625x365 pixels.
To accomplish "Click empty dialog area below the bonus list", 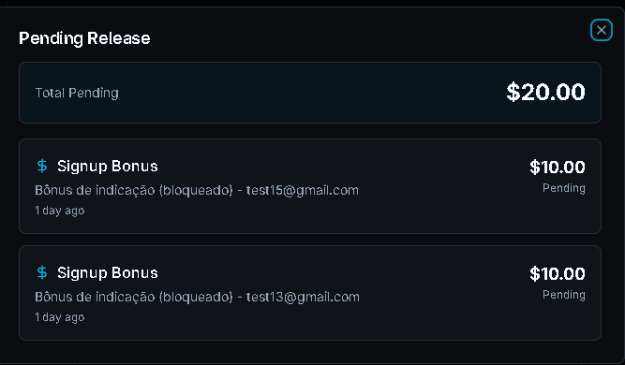I will tap(310, 351).
